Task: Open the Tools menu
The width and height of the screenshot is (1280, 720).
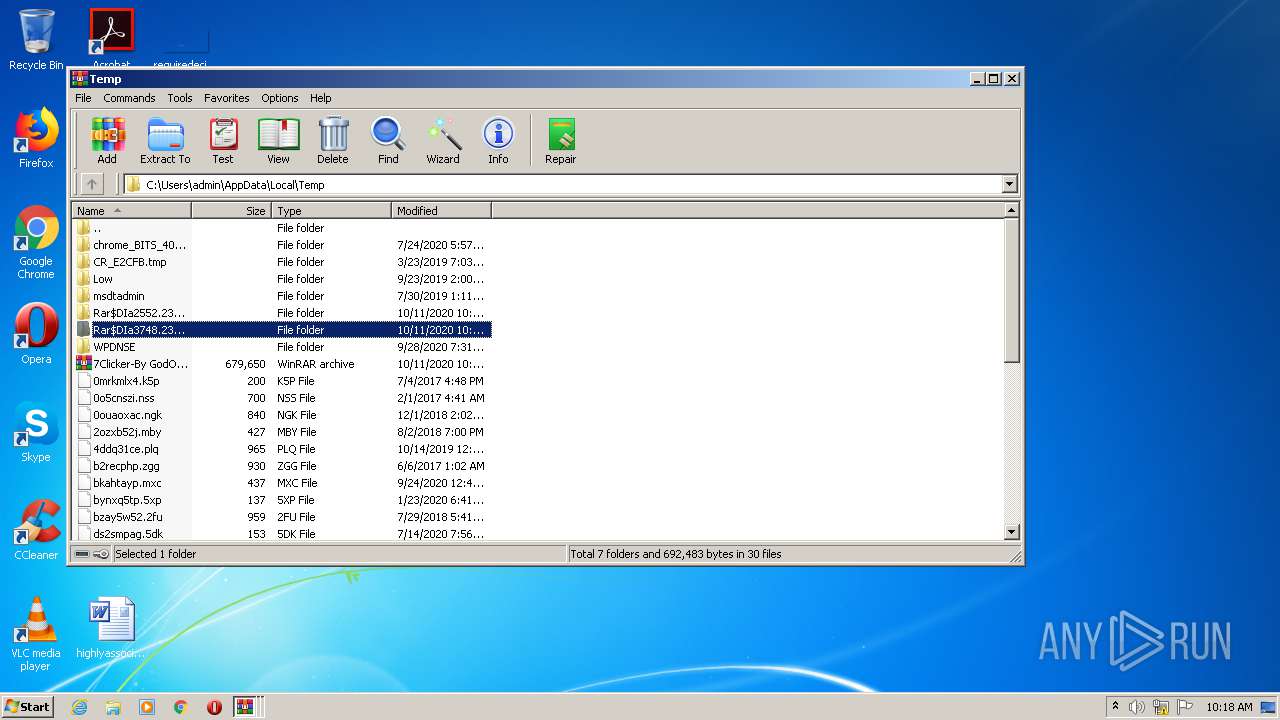Action: [180, 98]
